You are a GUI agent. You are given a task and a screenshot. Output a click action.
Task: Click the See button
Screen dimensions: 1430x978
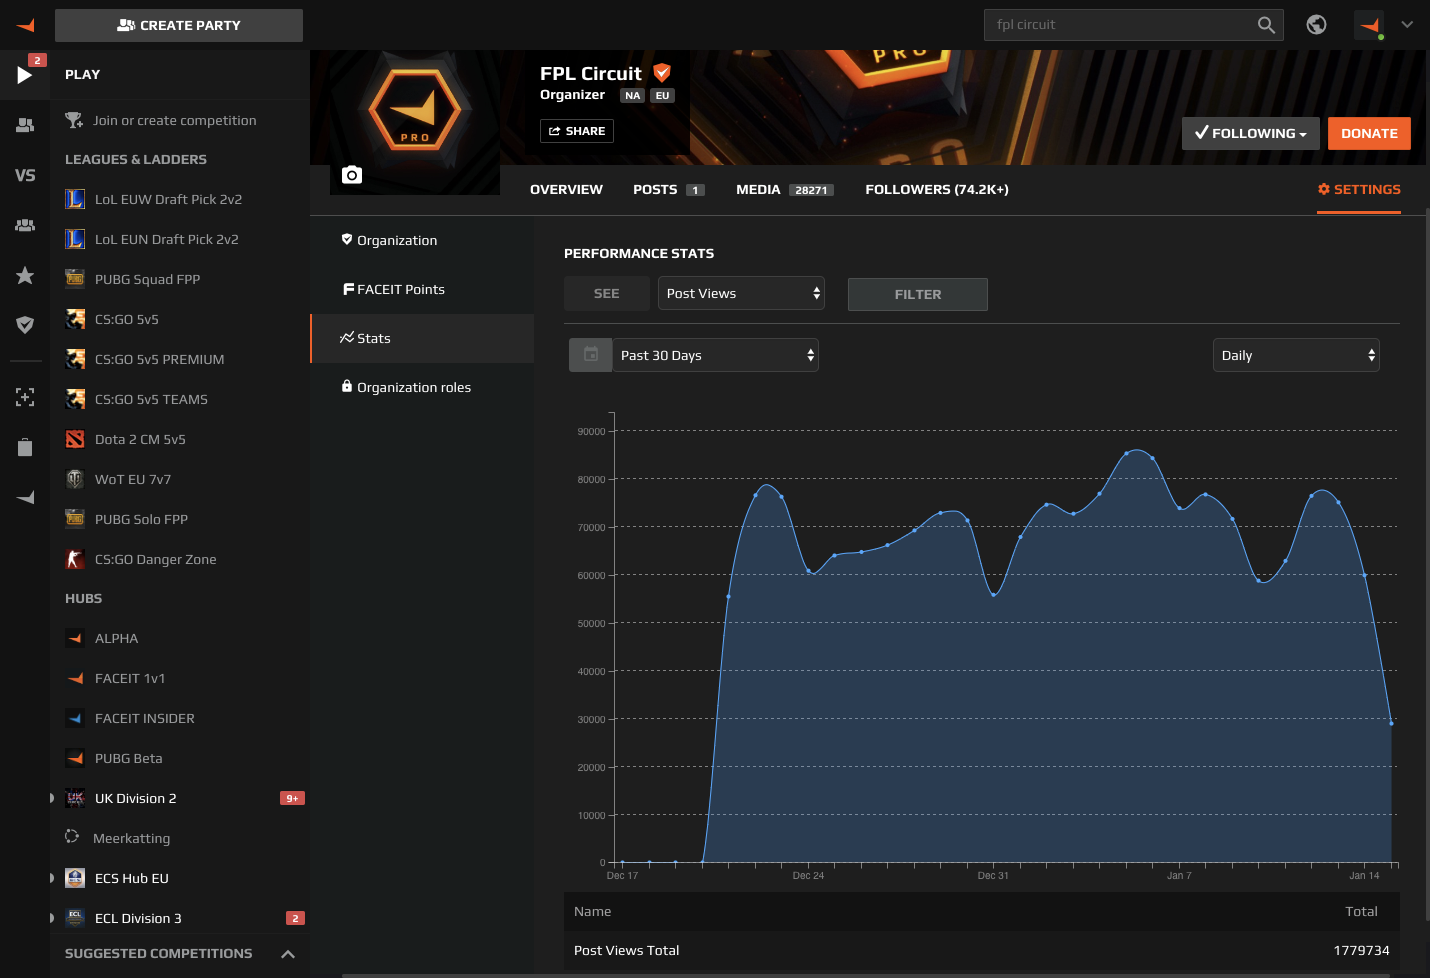(606, 293)
